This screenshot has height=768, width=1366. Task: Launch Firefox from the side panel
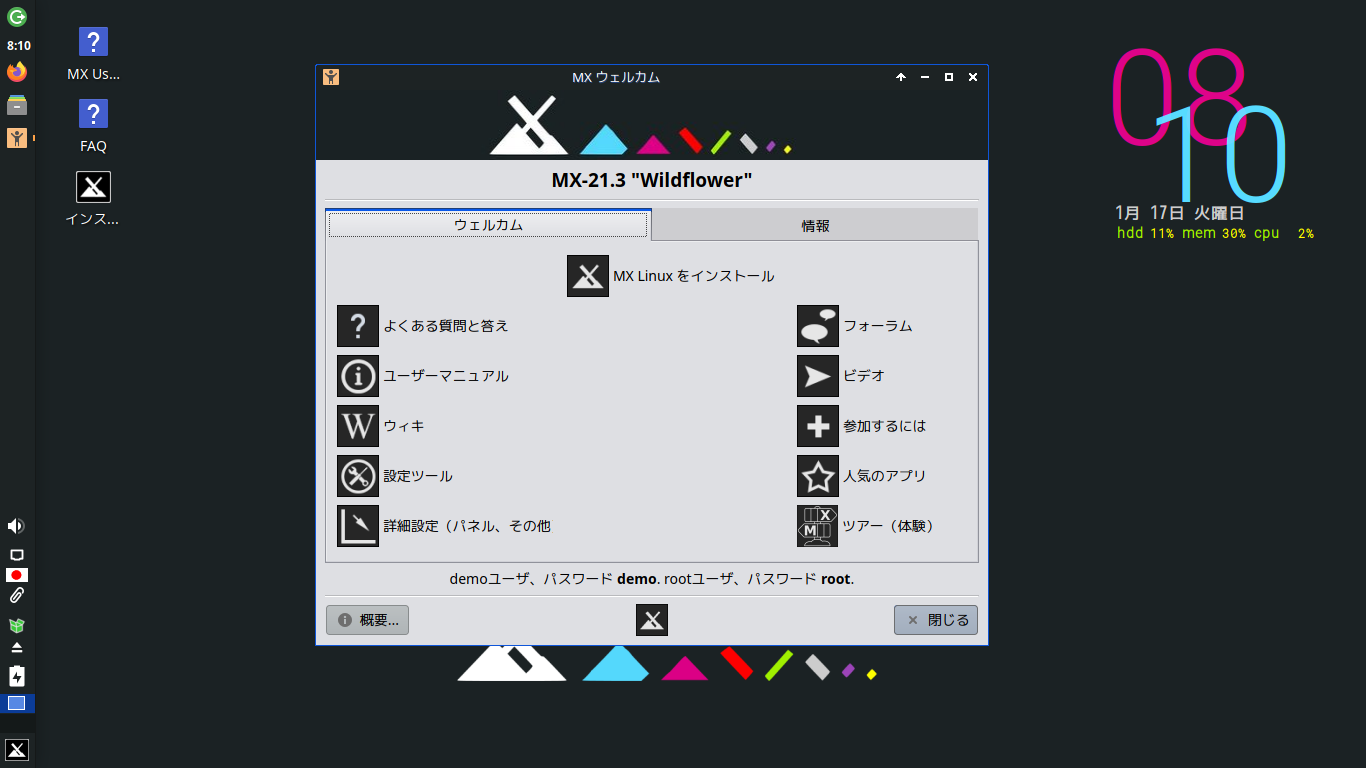click(17, 72)
